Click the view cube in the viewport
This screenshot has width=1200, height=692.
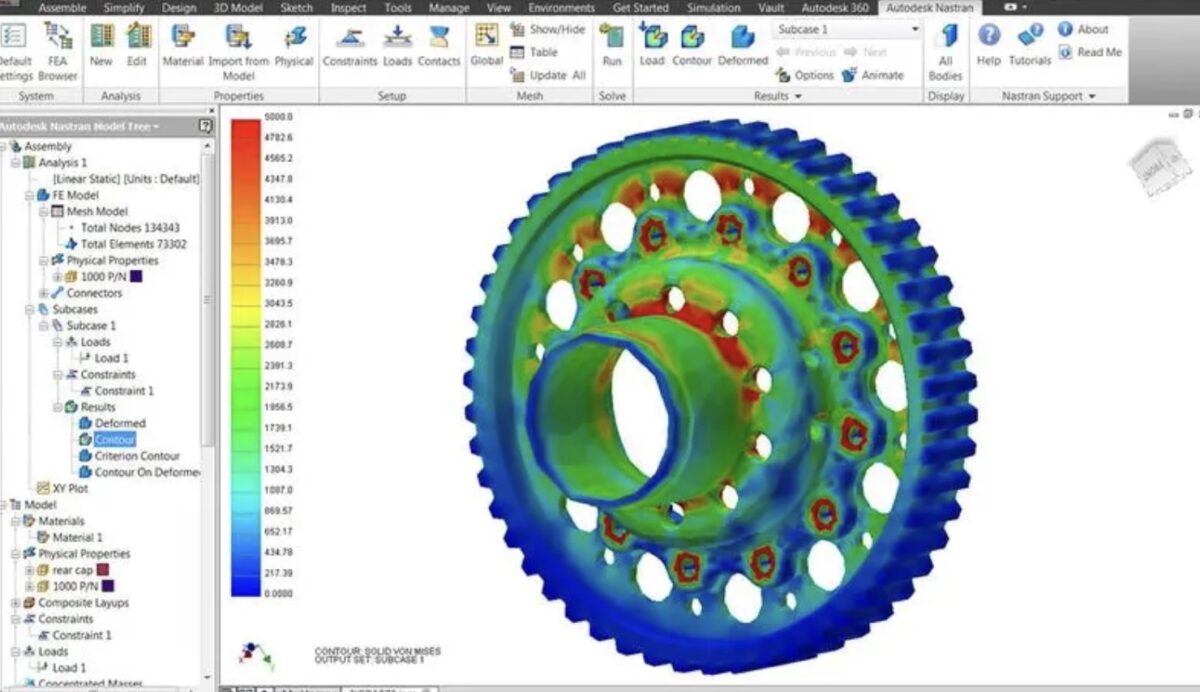(x=1162, y=165)
